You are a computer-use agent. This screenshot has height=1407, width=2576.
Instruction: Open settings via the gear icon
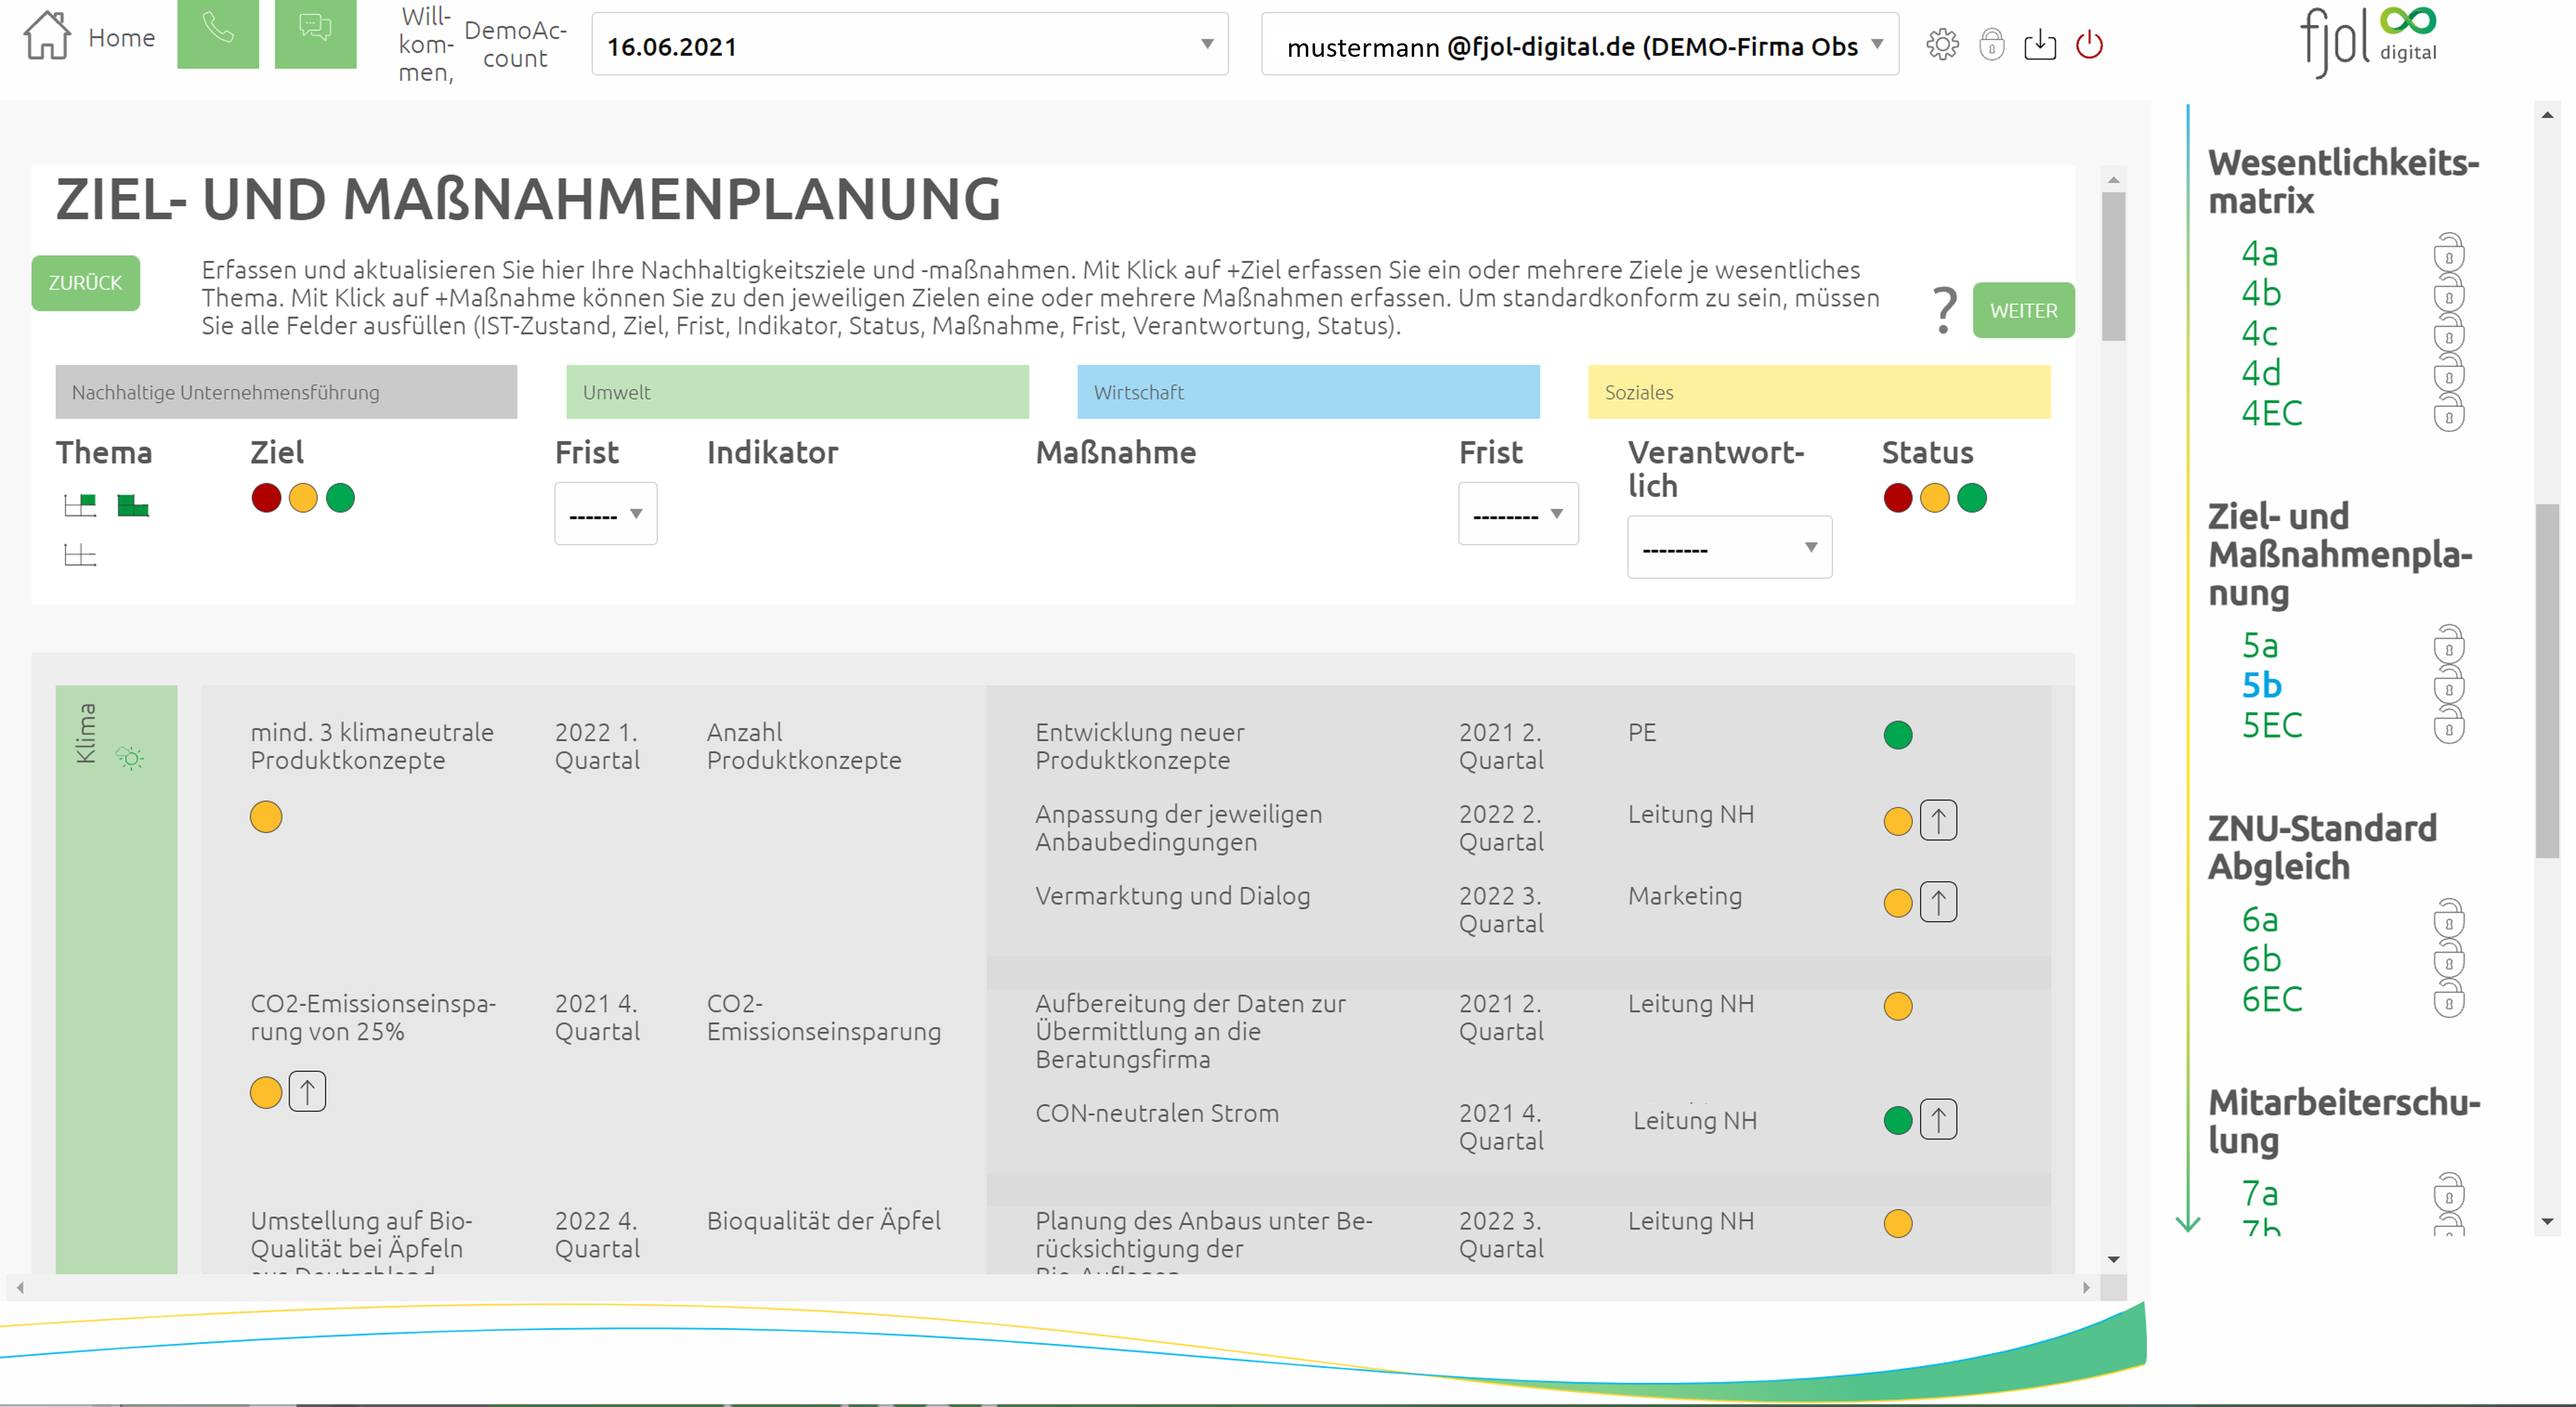1942,45
